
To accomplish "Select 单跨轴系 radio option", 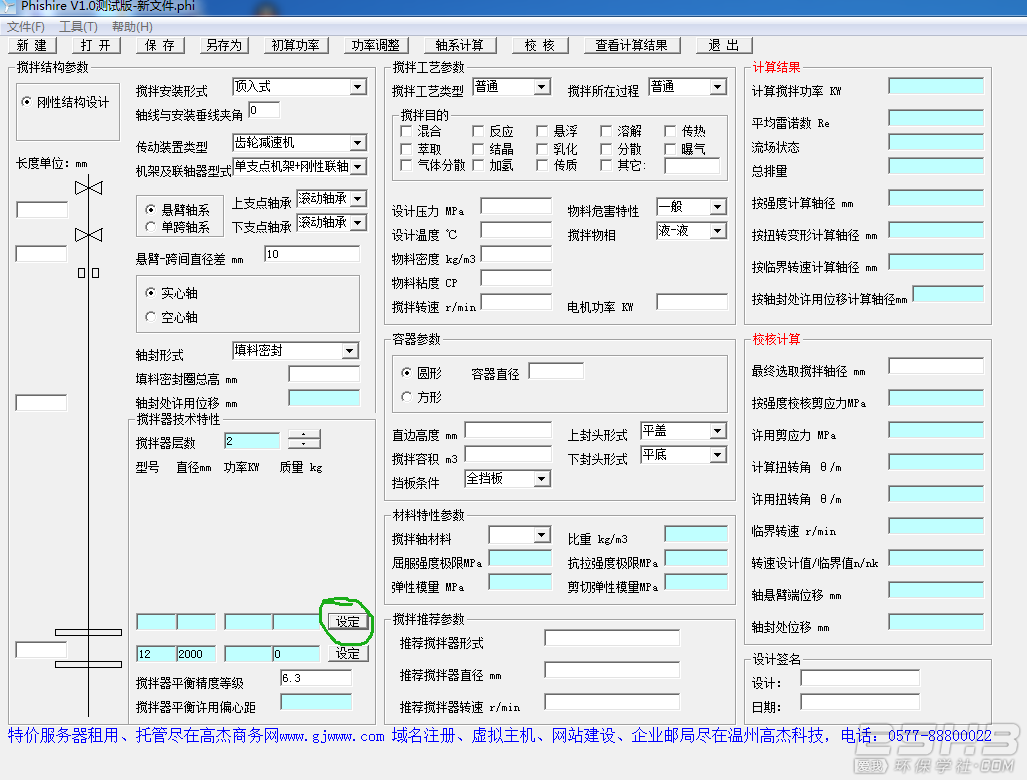I will [x=177, y=227].
